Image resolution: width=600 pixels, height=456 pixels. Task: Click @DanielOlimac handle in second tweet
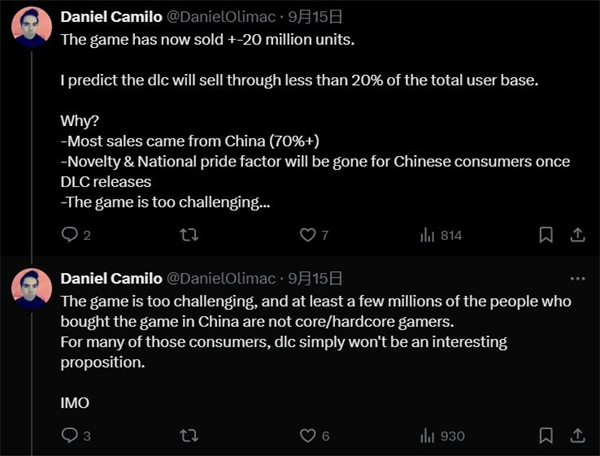pos(214,278)
